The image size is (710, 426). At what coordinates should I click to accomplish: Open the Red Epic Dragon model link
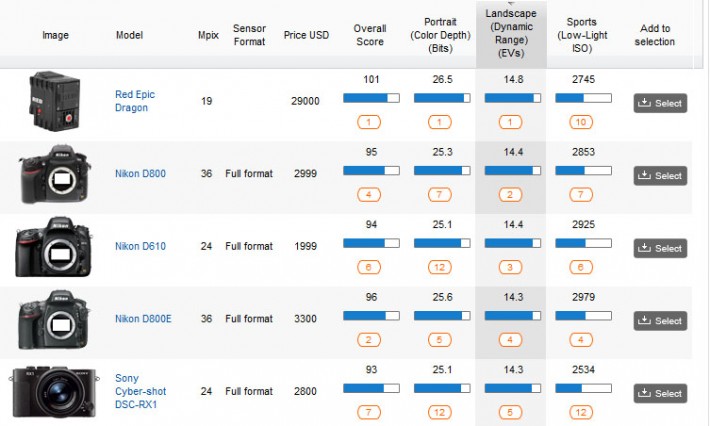[135, 101]
